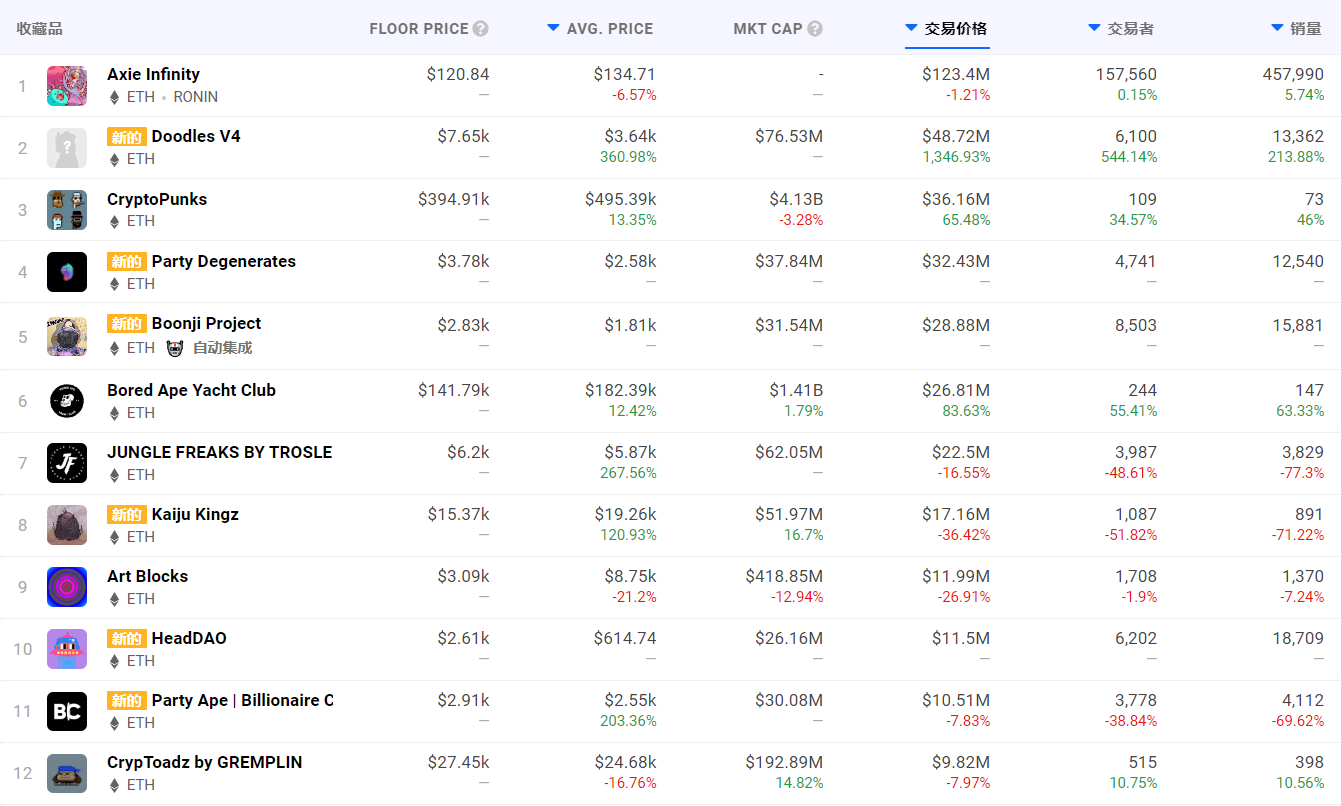Click the 收藏品 column header
The height and width of the screenshot is (806, 1341).
tap(40, 29)
